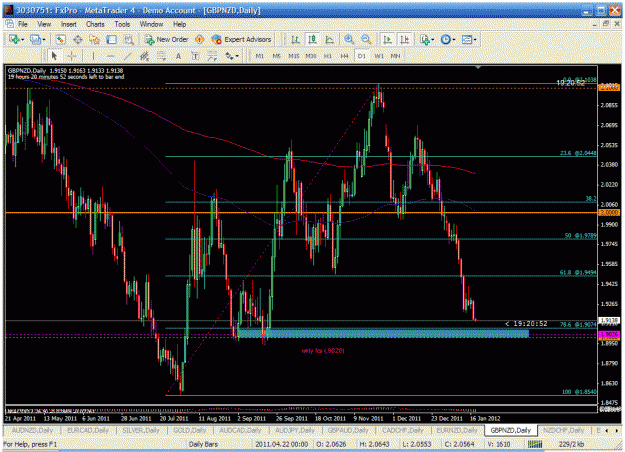Select the Text Label tool
This screenshot has height=452, width=625.
[x=195, y=56]
